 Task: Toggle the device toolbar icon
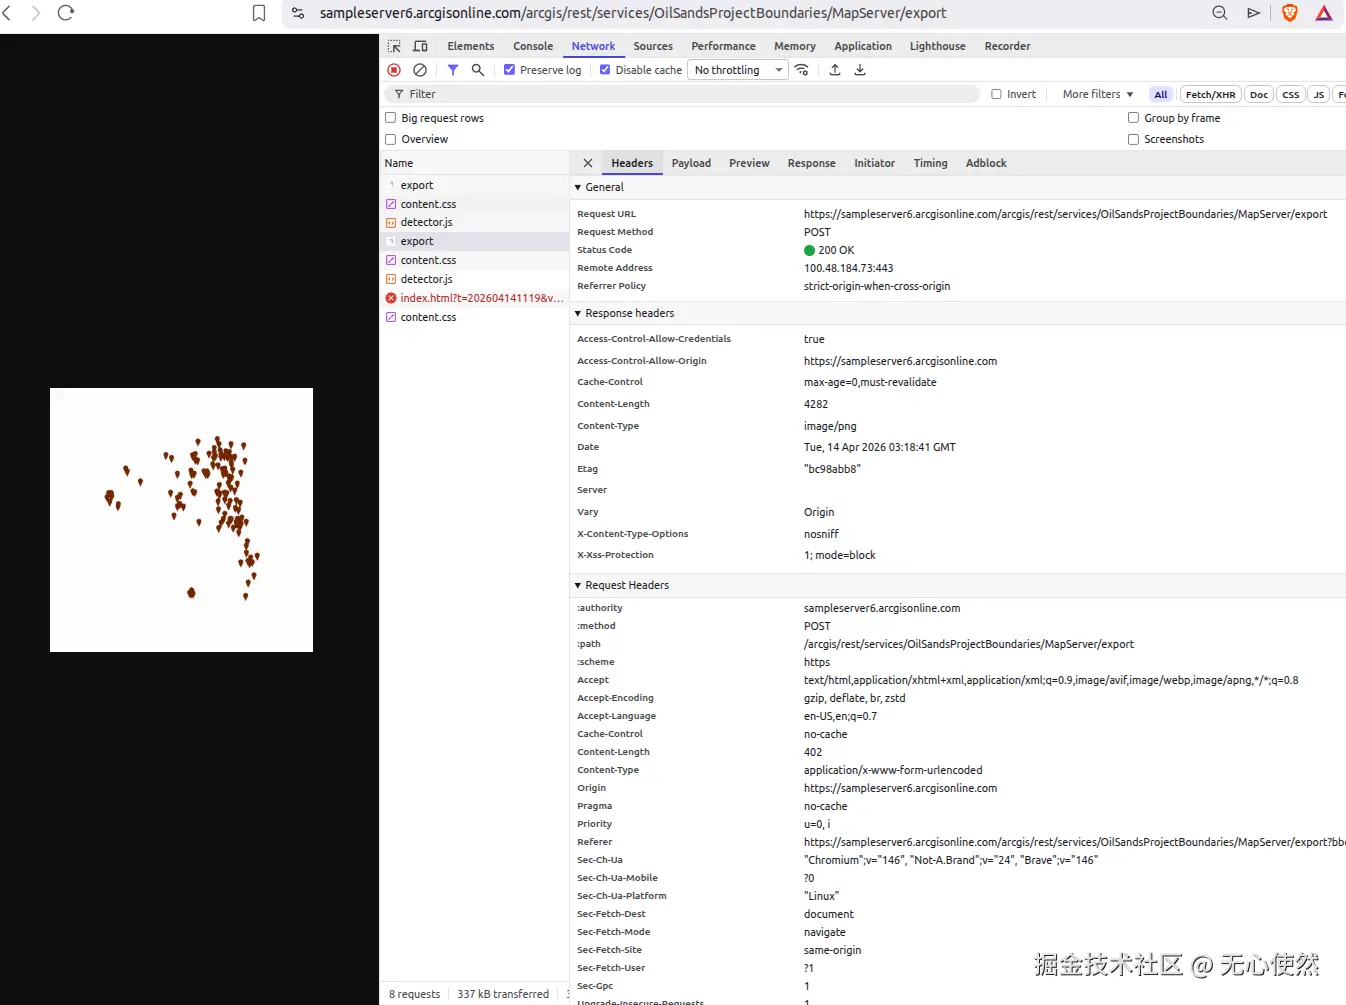click(x=420, y=46)
